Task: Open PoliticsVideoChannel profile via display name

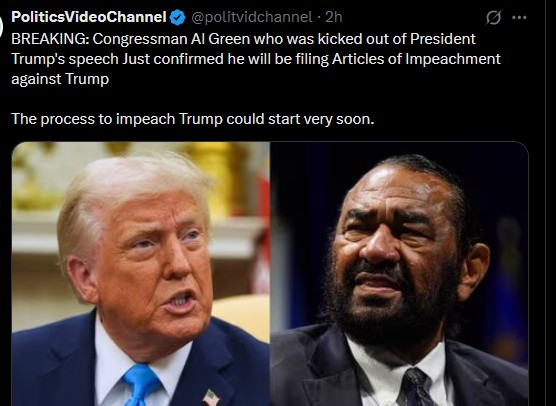Action: [89, 17]
